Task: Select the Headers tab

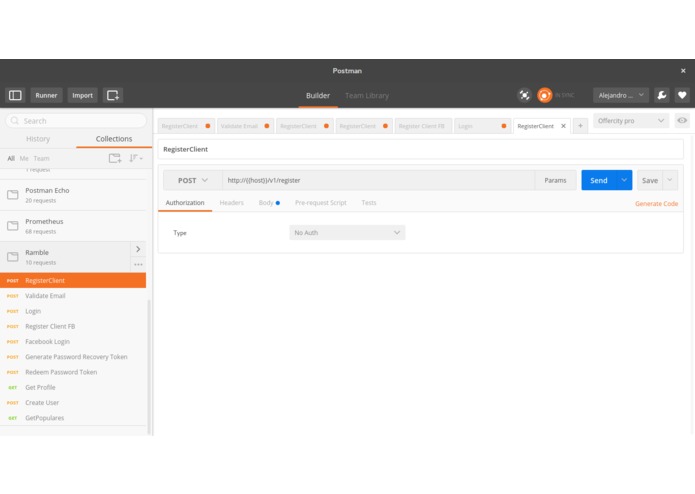Action: pos(232,203)
